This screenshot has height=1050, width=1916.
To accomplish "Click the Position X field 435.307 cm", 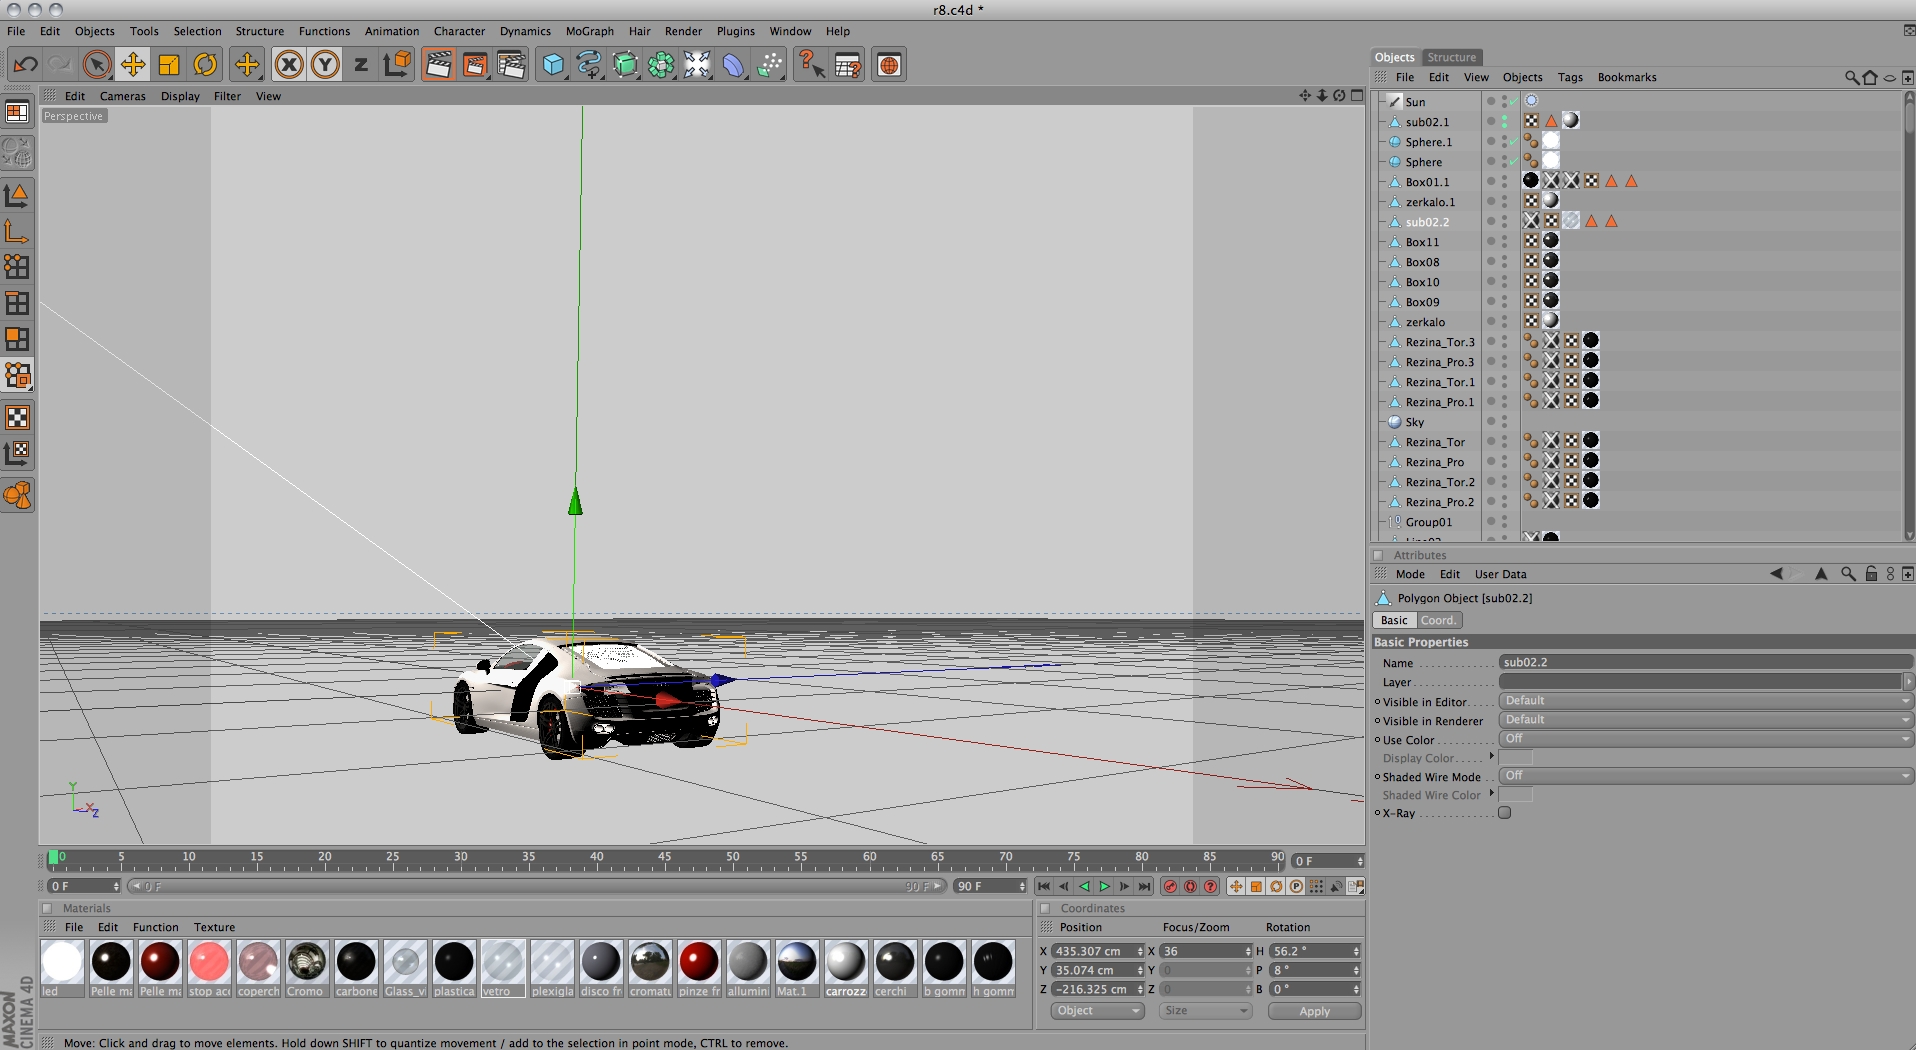I will click(x=1096, y=951).
